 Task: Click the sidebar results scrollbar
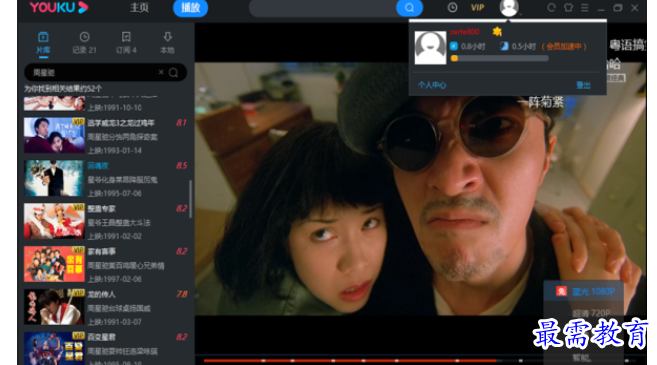191,199
